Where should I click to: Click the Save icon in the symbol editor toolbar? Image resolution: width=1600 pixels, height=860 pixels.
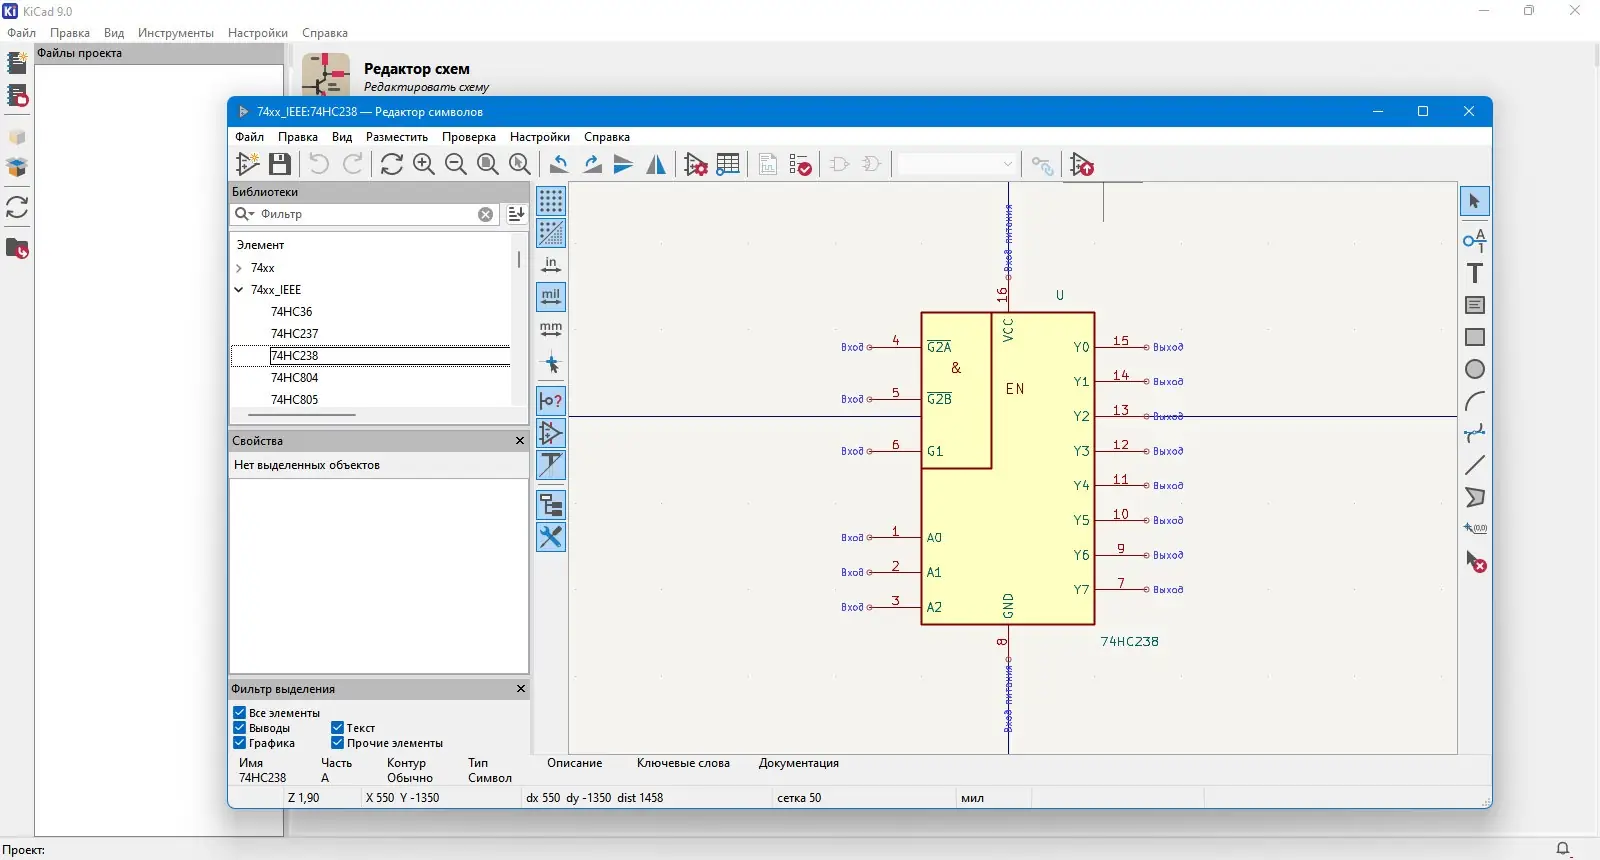[280, 164]
